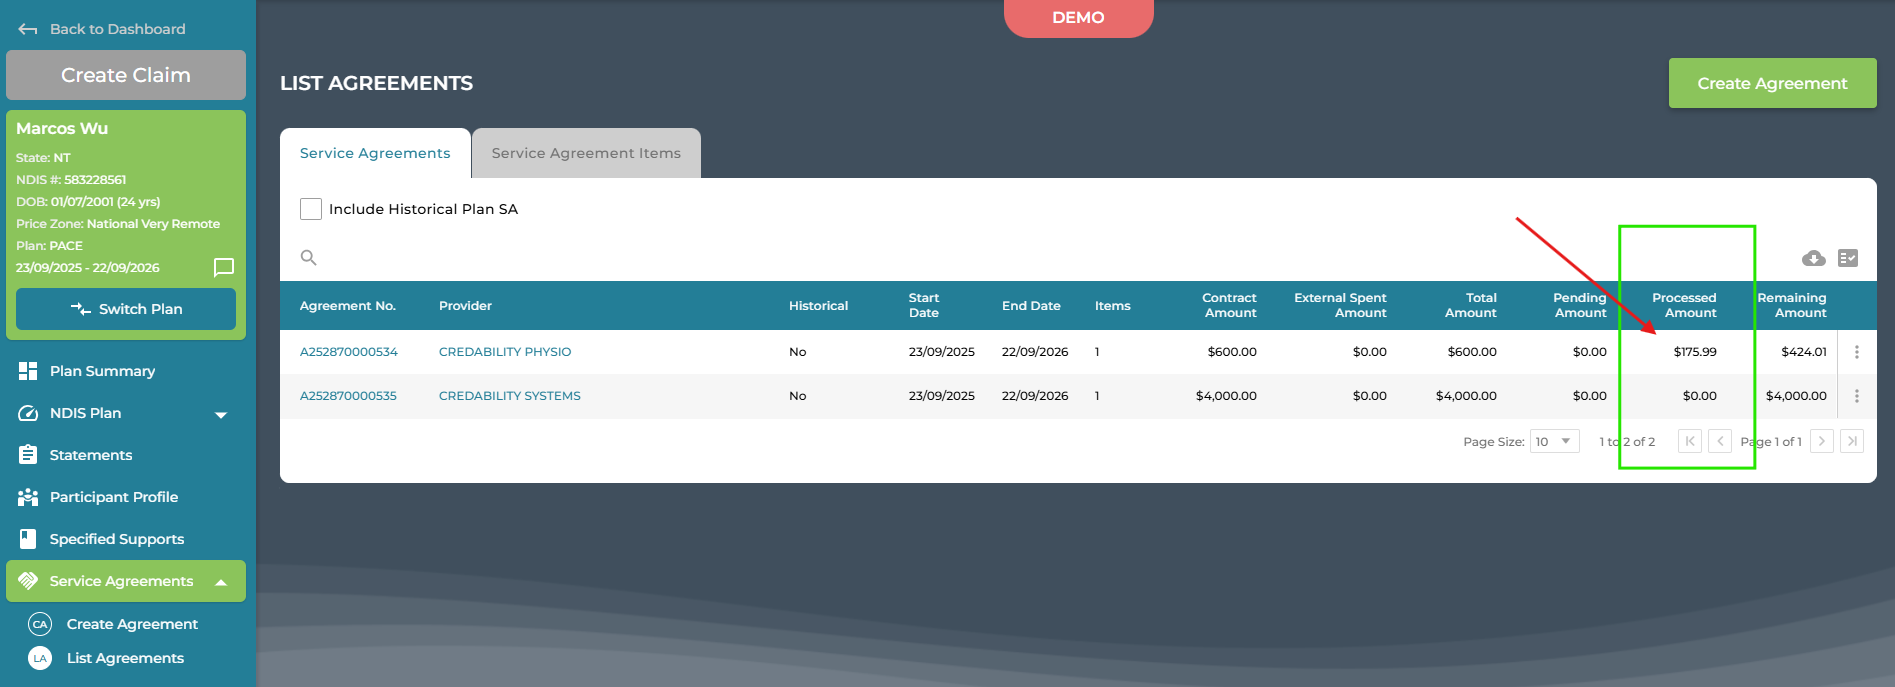Open agreement A252870000534 link
Image resolution: width=1895 pixels, height=687 pixels.
(349, 352)
